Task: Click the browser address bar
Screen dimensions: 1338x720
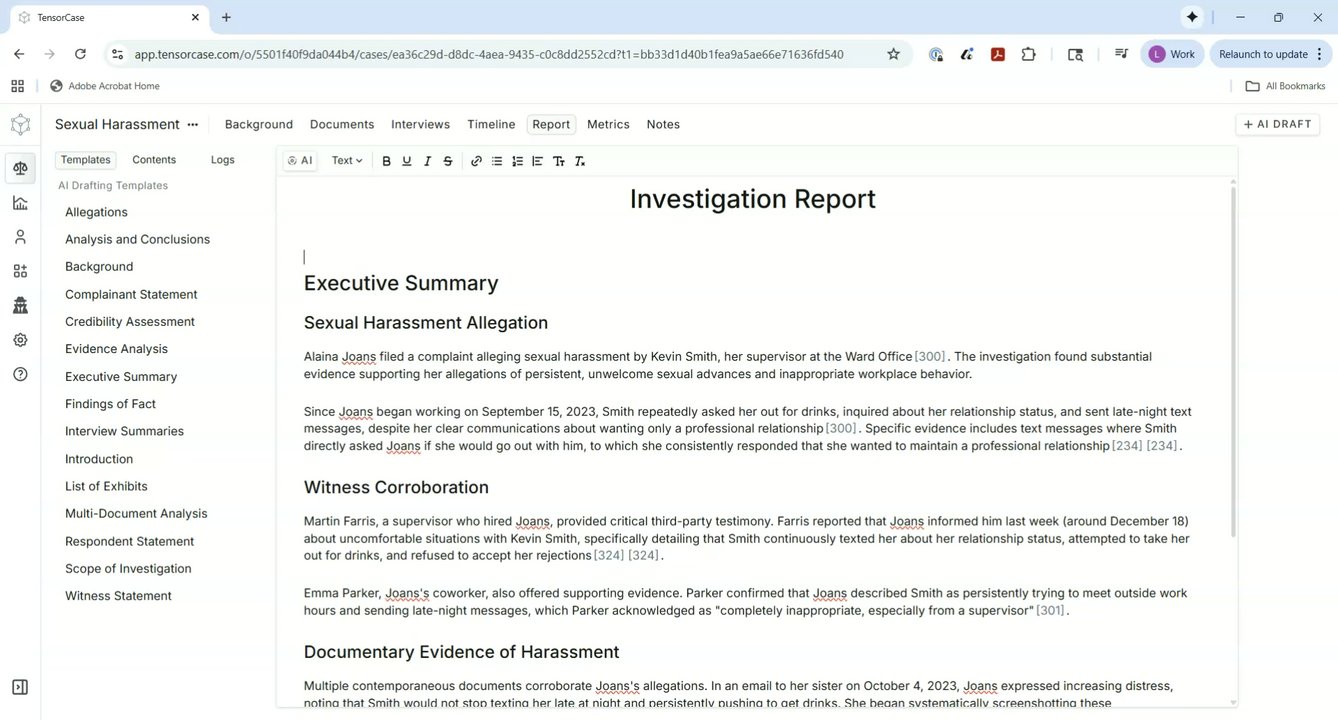Action: point(488,54)
